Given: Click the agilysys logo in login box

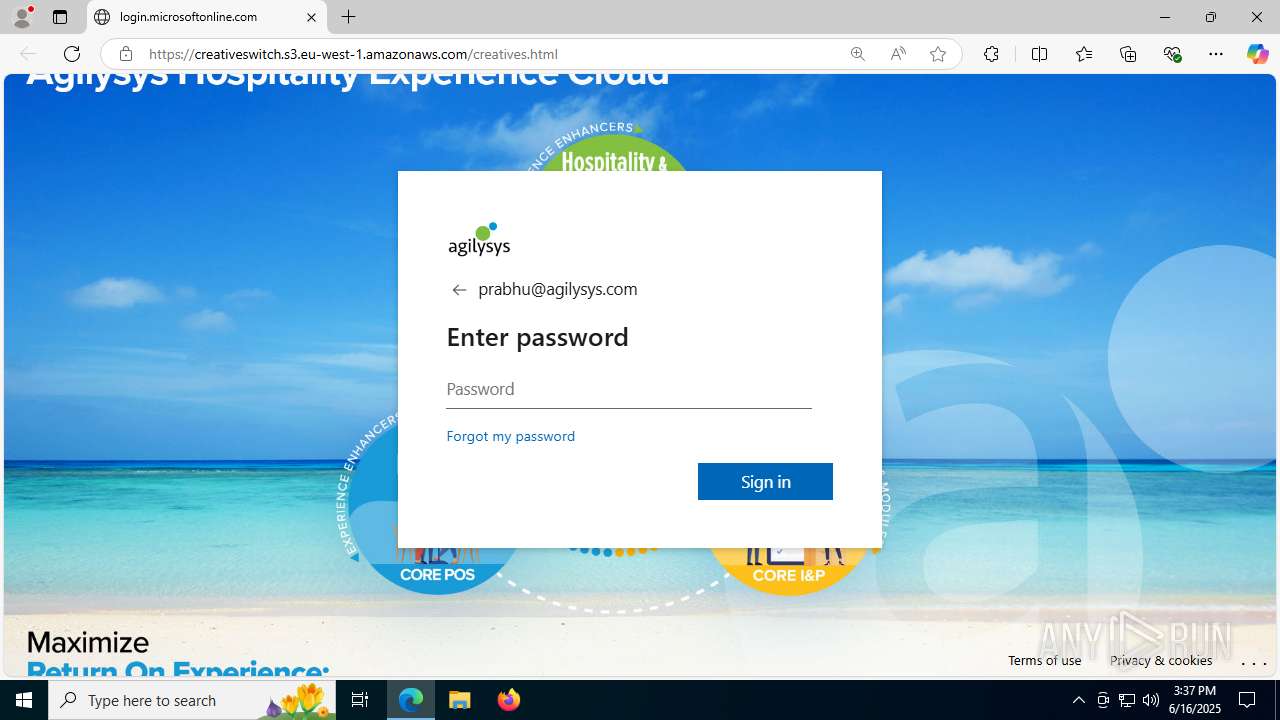Looking at the screenshot, I should (479, 240).
